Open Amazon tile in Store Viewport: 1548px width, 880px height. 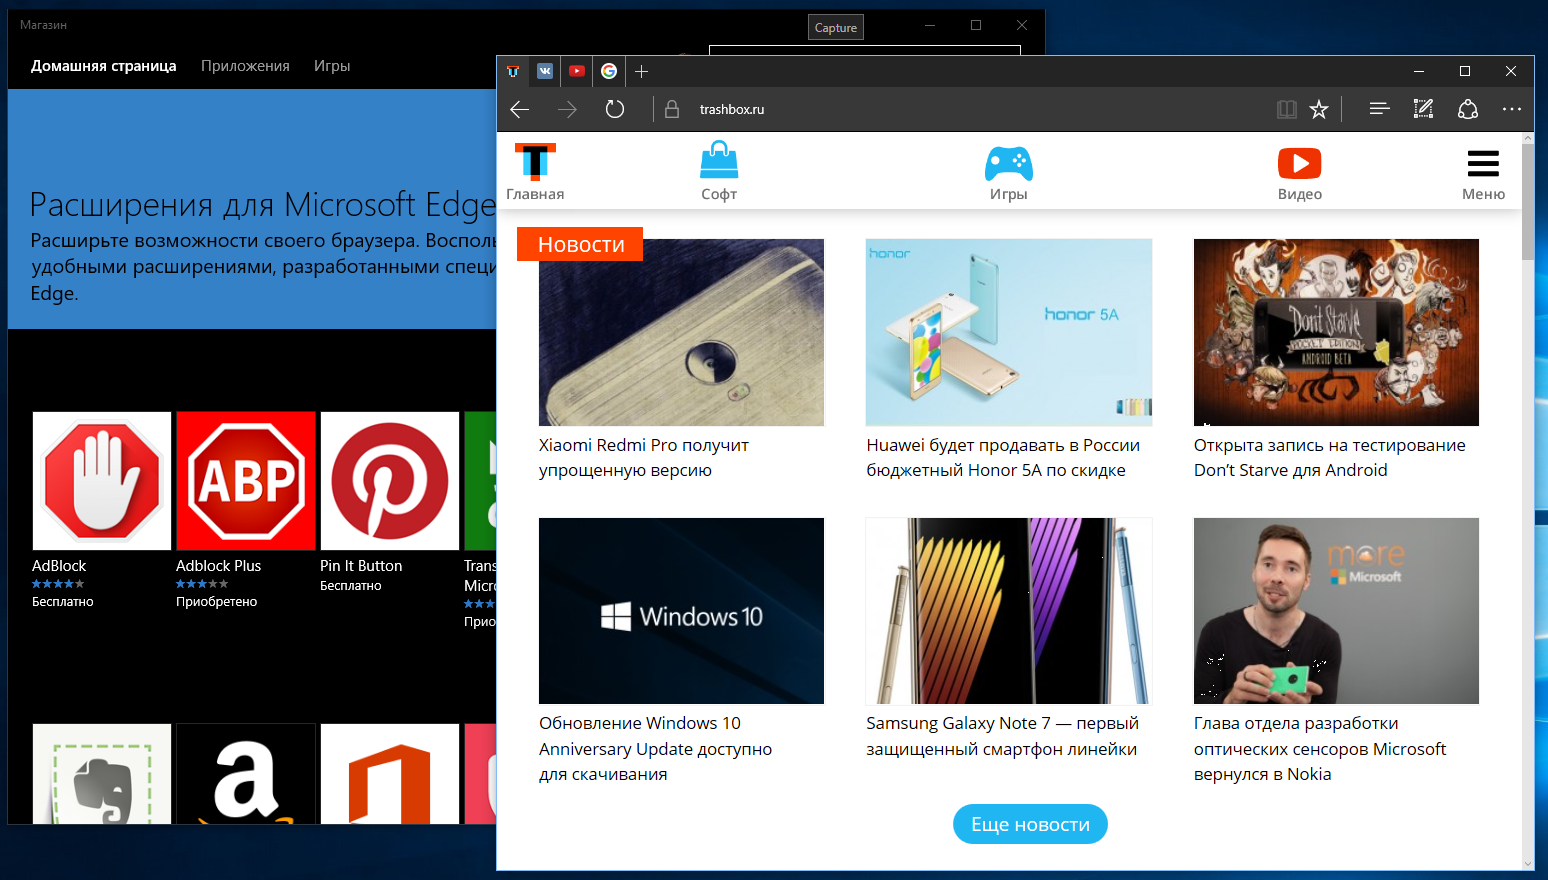(246, 774)
